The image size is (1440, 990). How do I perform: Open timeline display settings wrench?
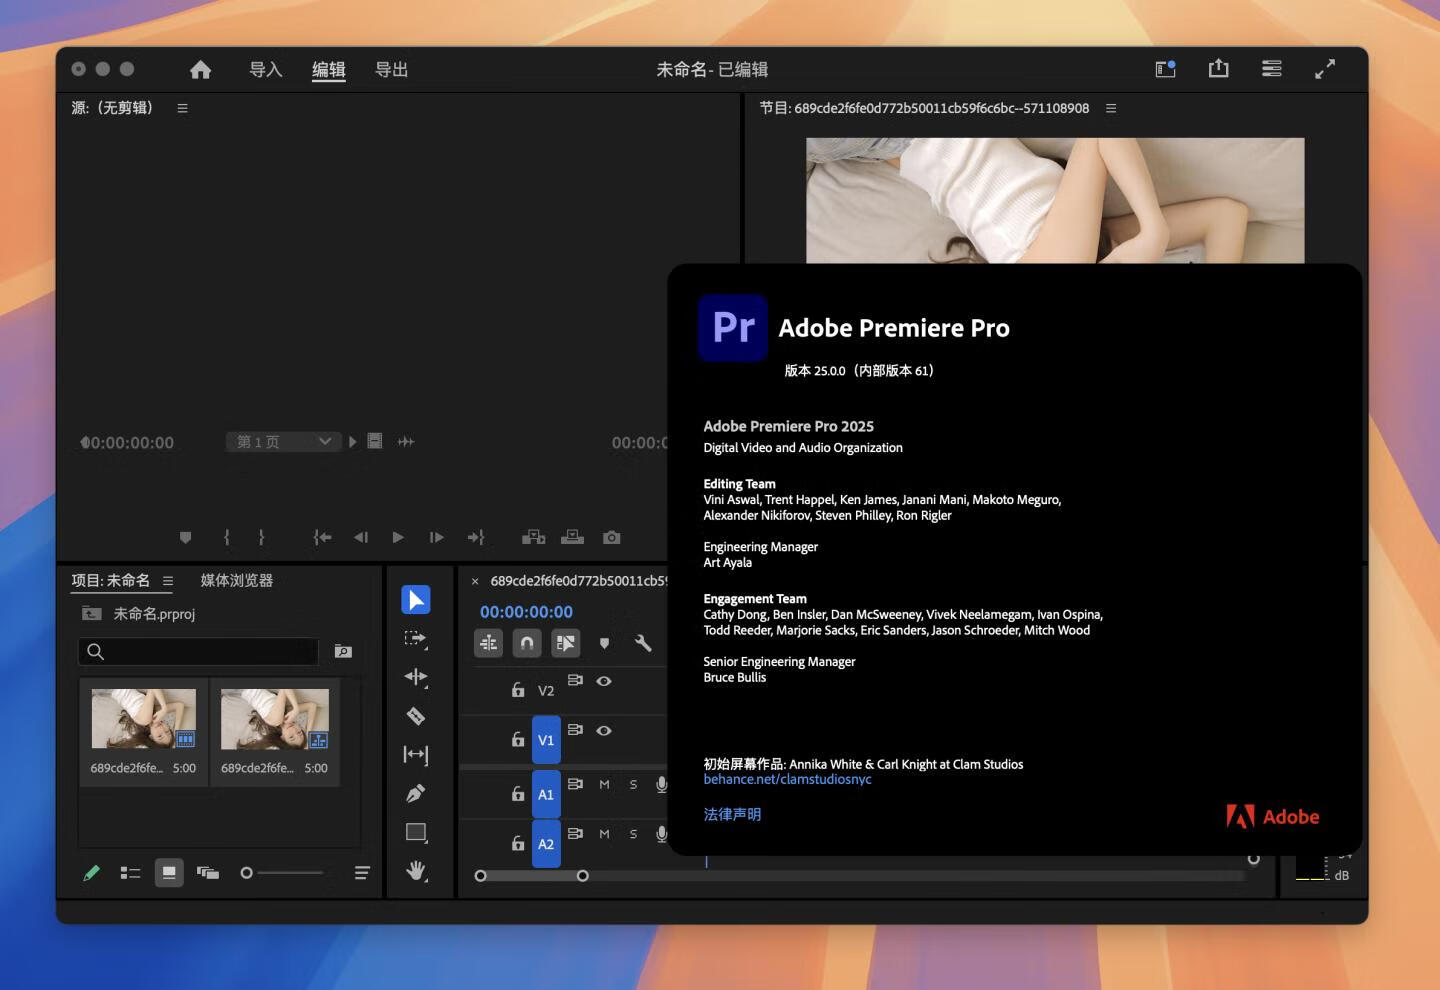point(643,643)
